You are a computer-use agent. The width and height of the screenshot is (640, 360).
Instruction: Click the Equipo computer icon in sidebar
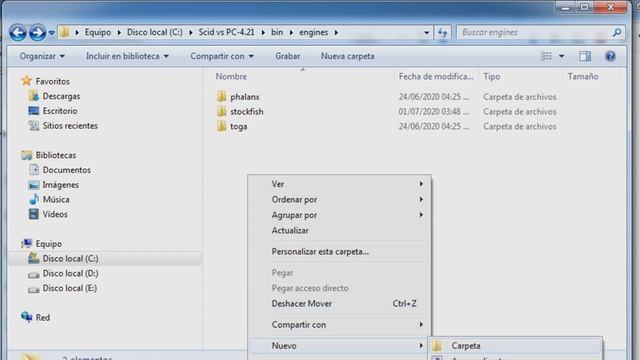click(x=27, y=244)
